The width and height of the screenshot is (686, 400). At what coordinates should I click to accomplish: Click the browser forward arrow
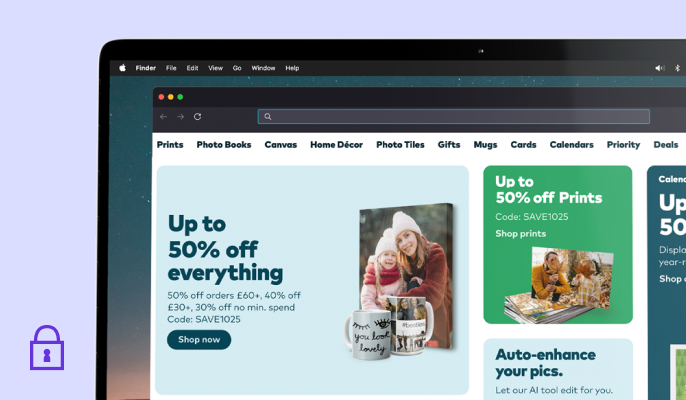pos(180,117)
